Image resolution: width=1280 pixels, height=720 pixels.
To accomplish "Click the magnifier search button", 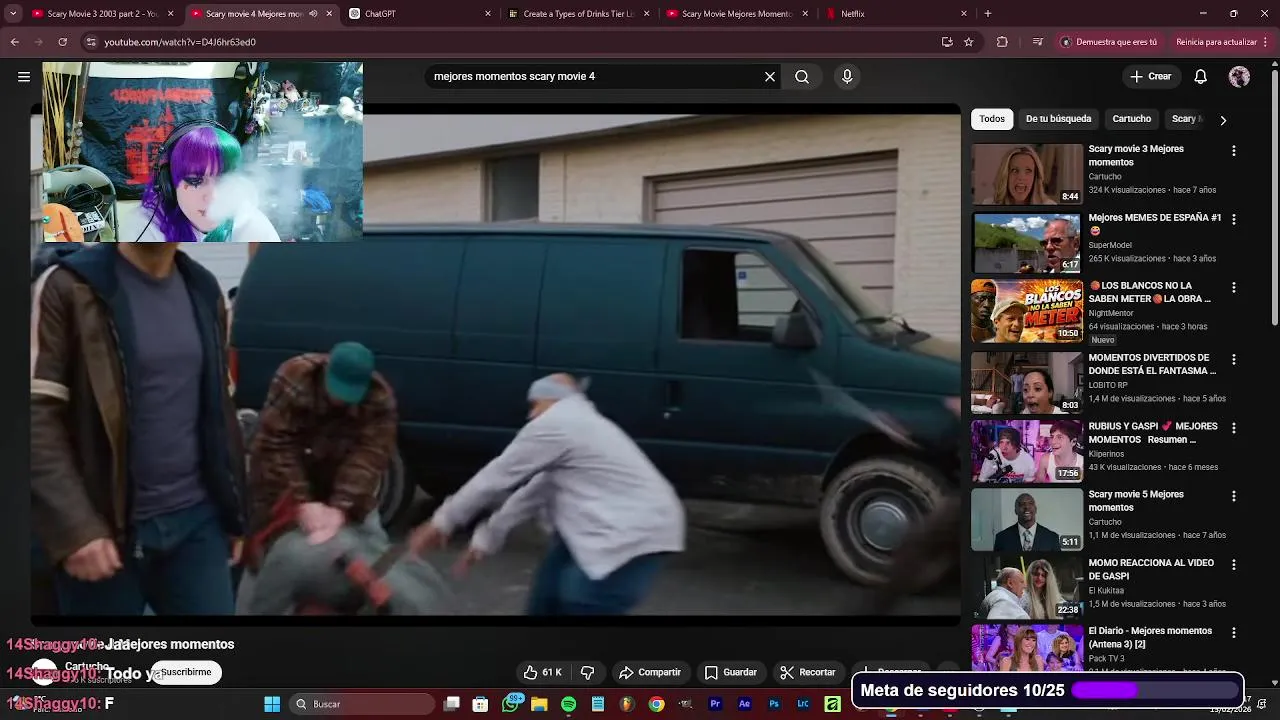I will click(802, 77).
